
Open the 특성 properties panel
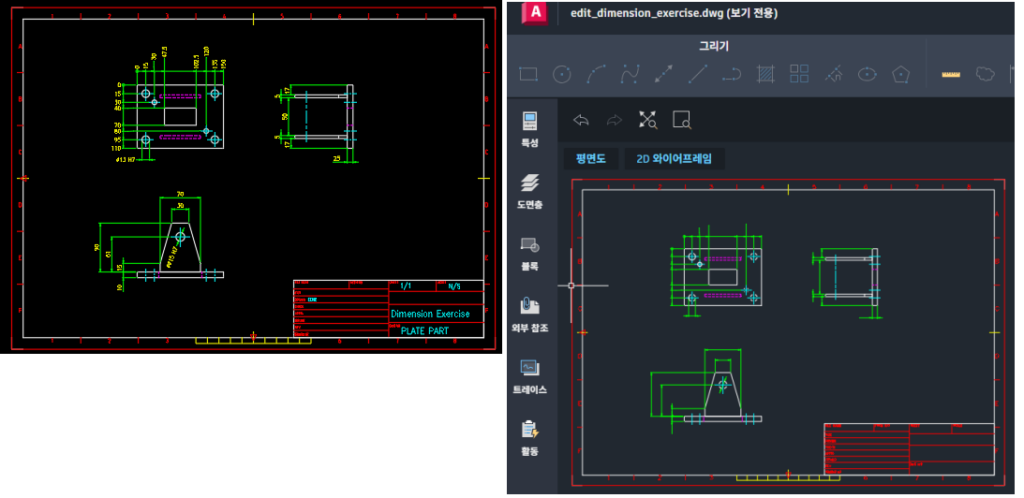[529, 129]
